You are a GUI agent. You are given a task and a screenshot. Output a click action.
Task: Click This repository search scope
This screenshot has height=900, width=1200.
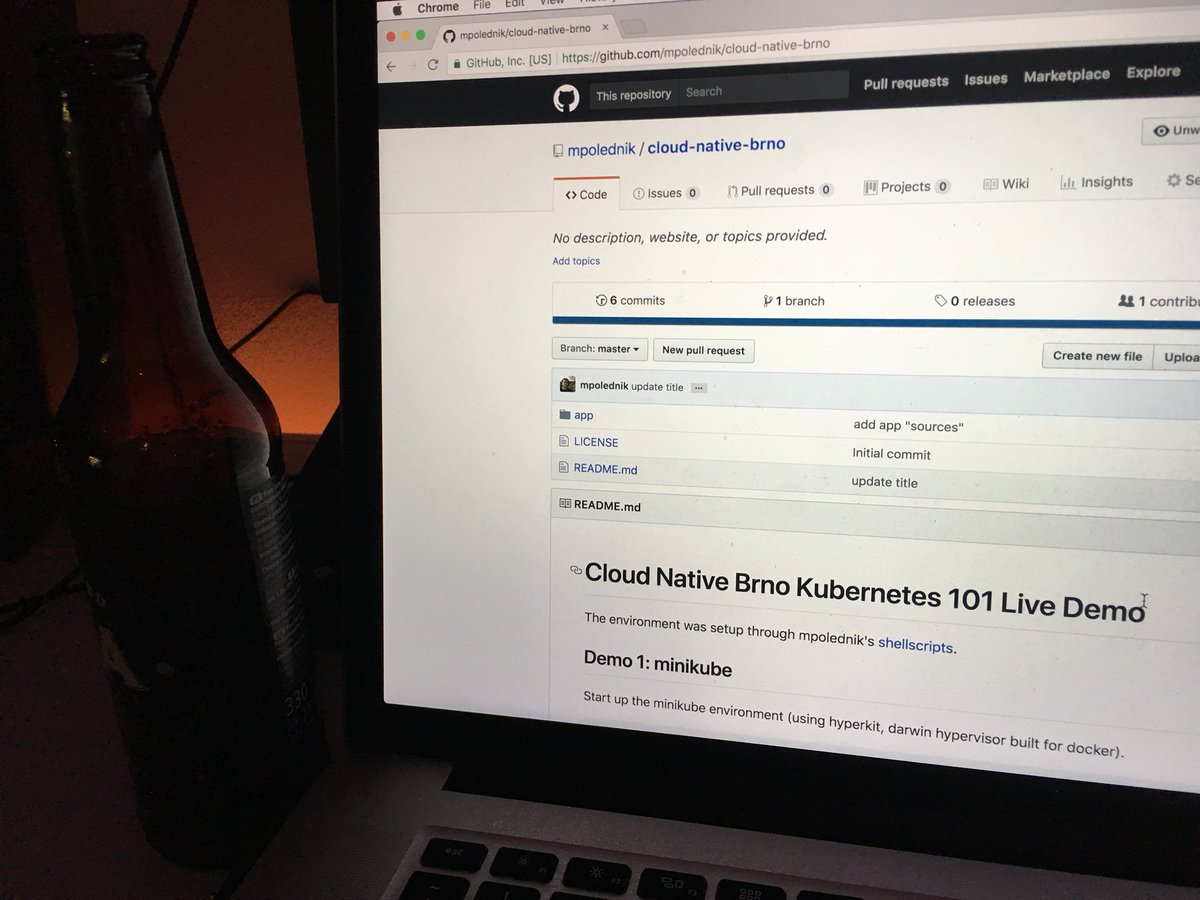pos(633,94)
